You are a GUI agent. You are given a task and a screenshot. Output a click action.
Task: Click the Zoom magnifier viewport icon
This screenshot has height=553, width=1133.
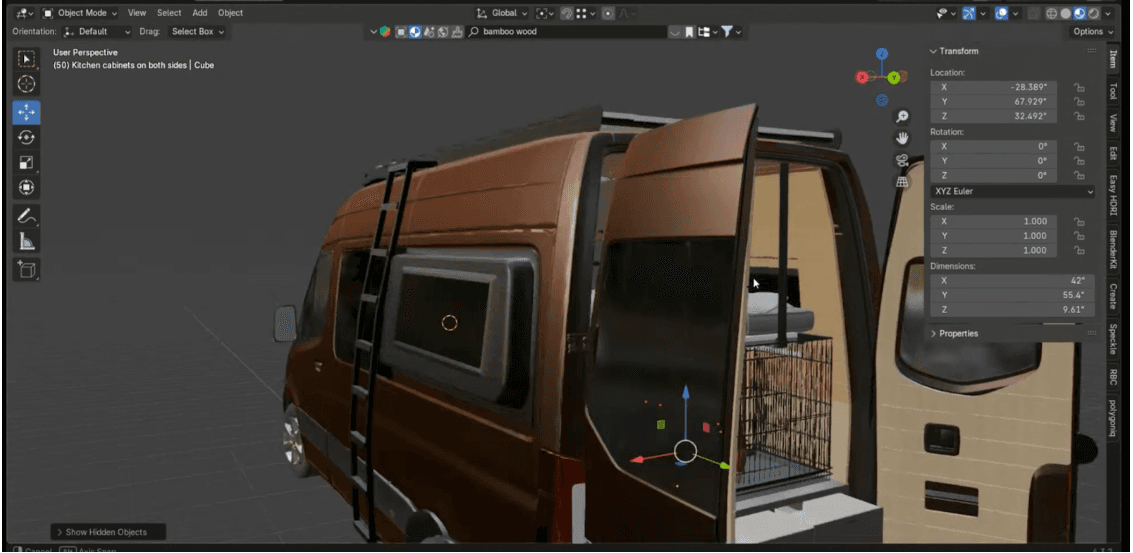(x=902, y=116)
